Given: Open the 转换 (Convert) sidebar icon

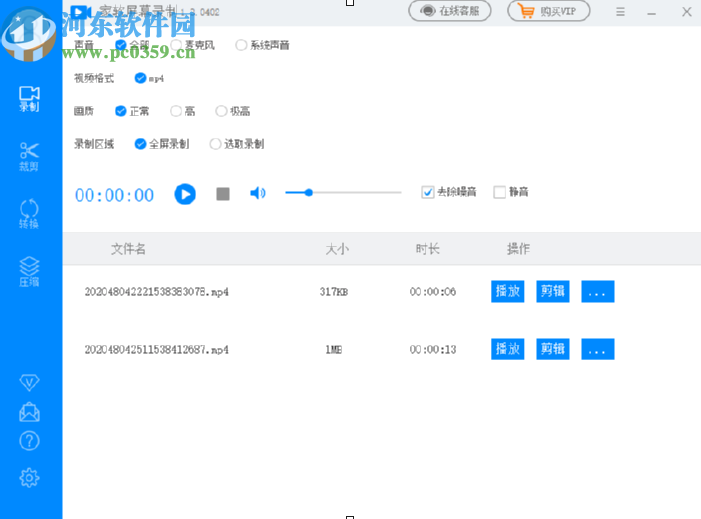Looking at the screenshot, I should click(29, 213).
